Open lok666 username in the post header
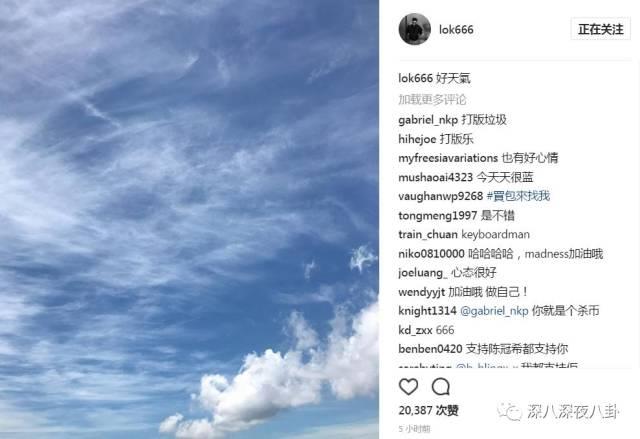Screen dimensions: 640x439 pyautogui.click(x=456, y=30)
